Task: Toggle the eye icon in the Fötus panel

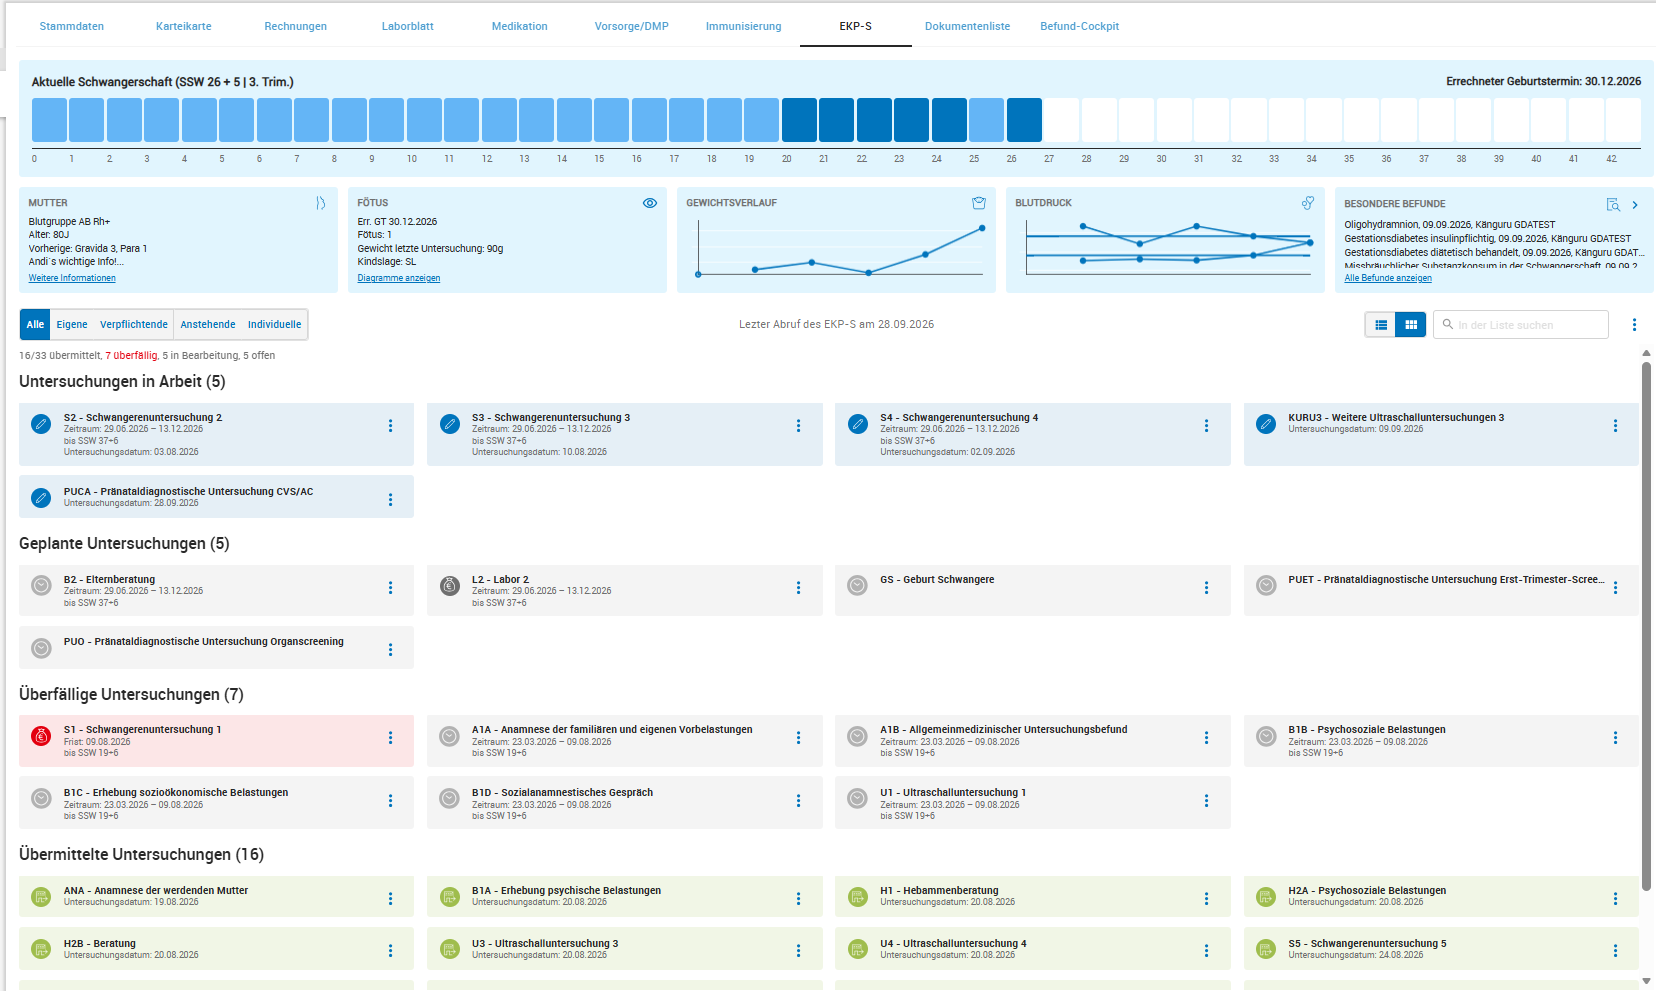Action: click(x=650, y=203)
